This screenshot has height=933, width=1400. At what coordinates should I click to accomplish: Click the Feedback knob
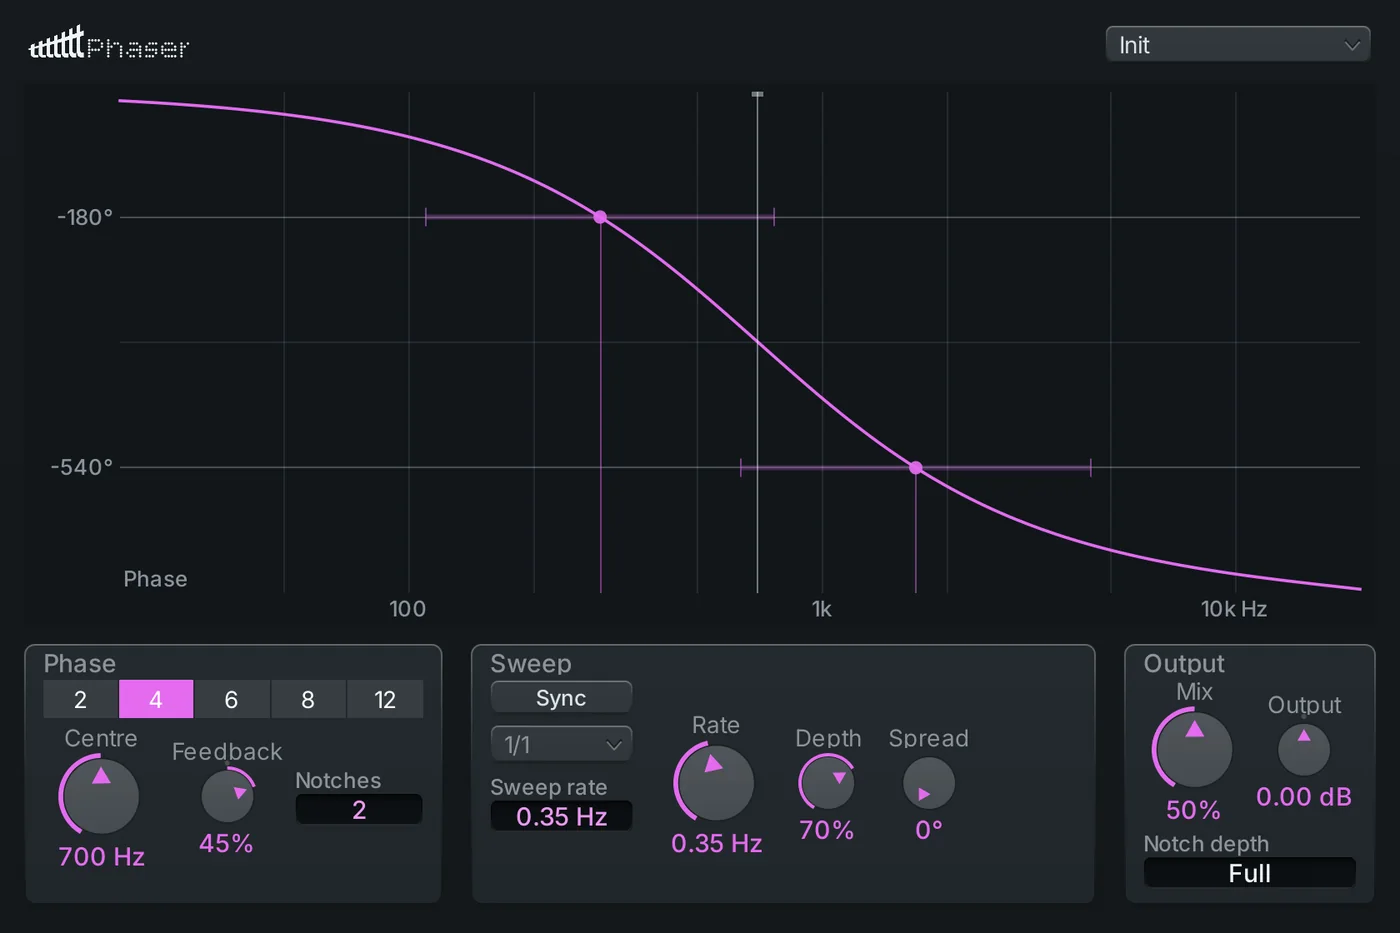pyautogui.click(x=227, y=796)
